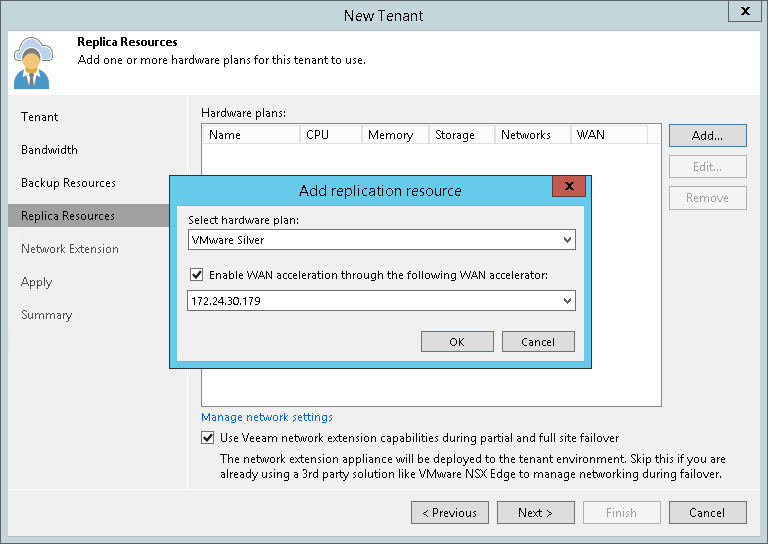
Task: Go to the Tenant wizard step
Action: click(40, 117)
